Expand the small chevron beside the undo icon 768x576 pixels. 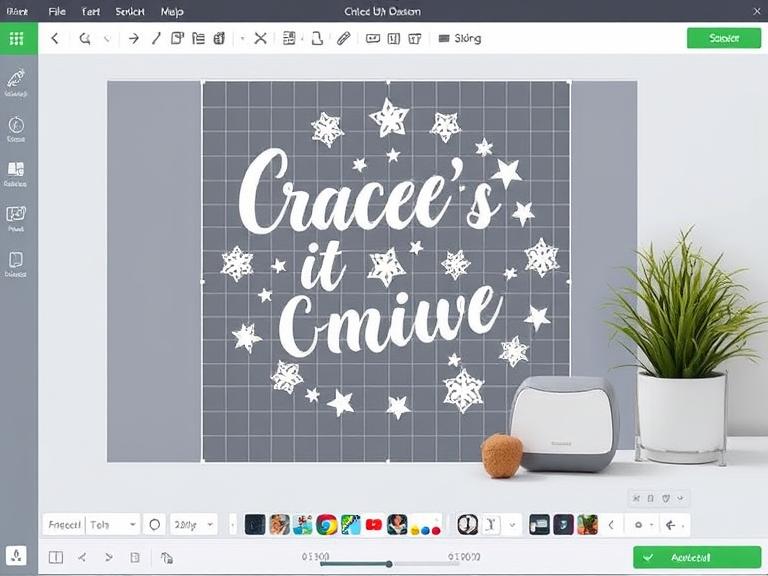pyautogui.click(x=108, y=38)
